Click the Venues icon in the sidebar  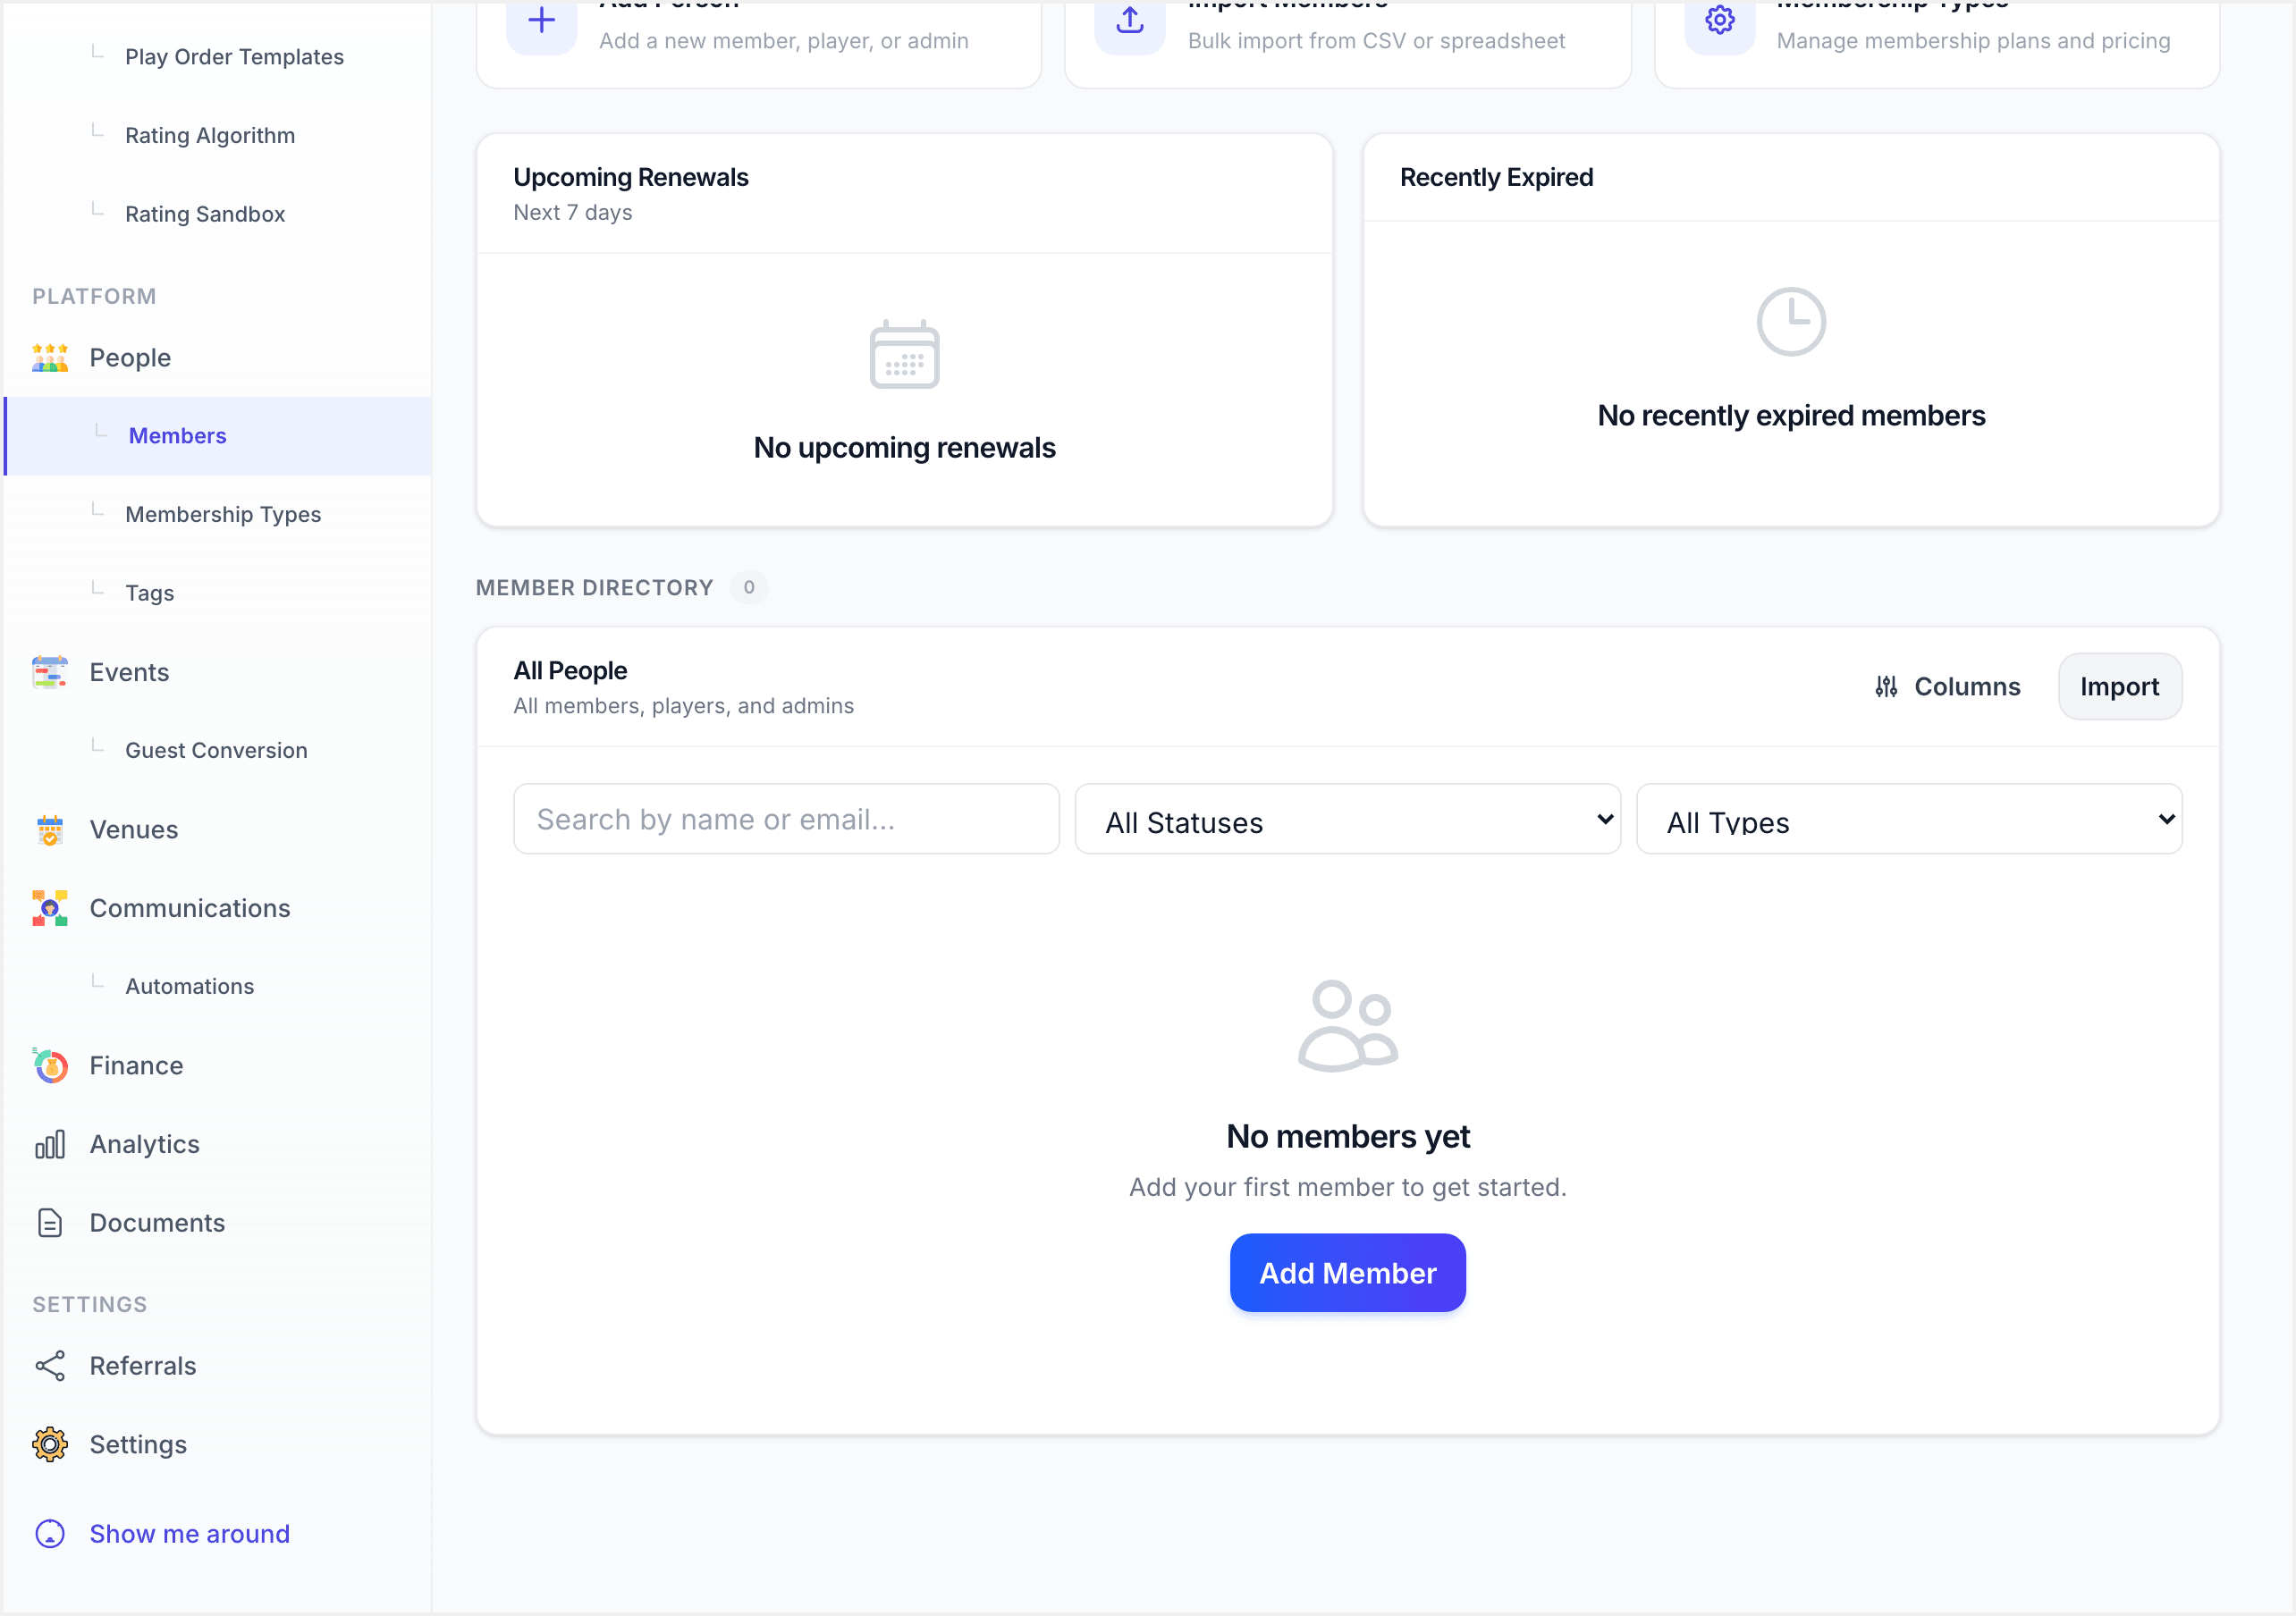point(49,830)
